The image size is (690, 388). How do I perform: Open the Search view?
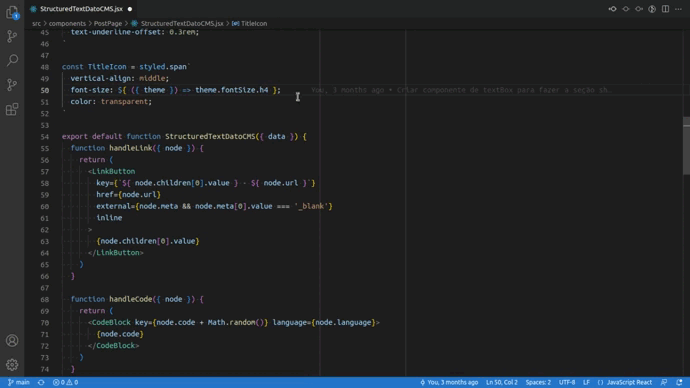click(12, 60)
